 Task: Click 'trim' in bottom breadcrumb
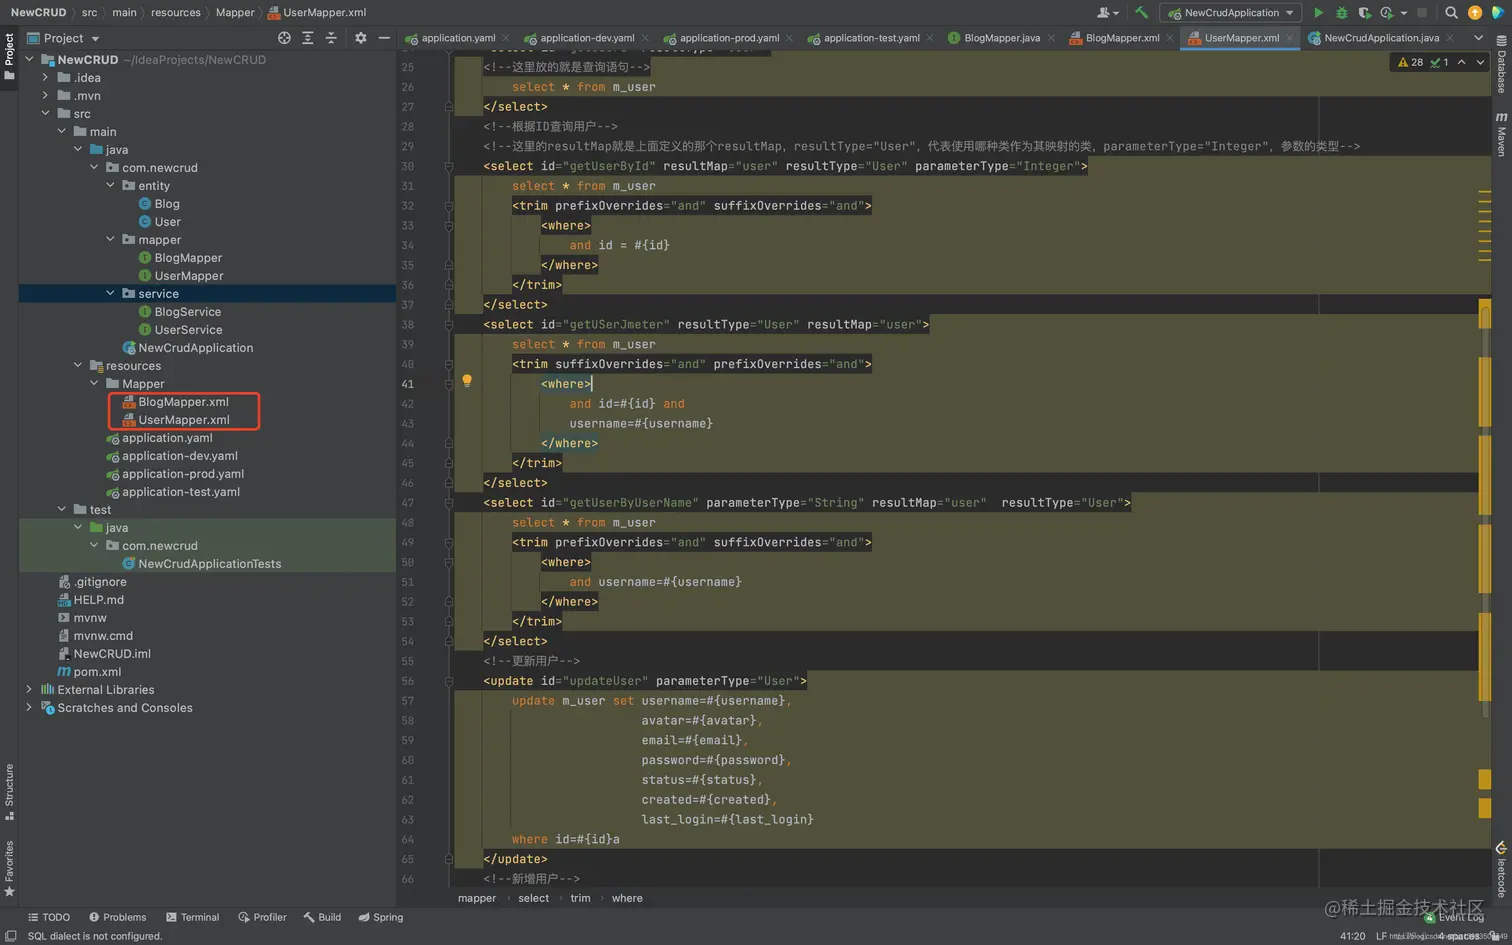click(x=580, y=898)
